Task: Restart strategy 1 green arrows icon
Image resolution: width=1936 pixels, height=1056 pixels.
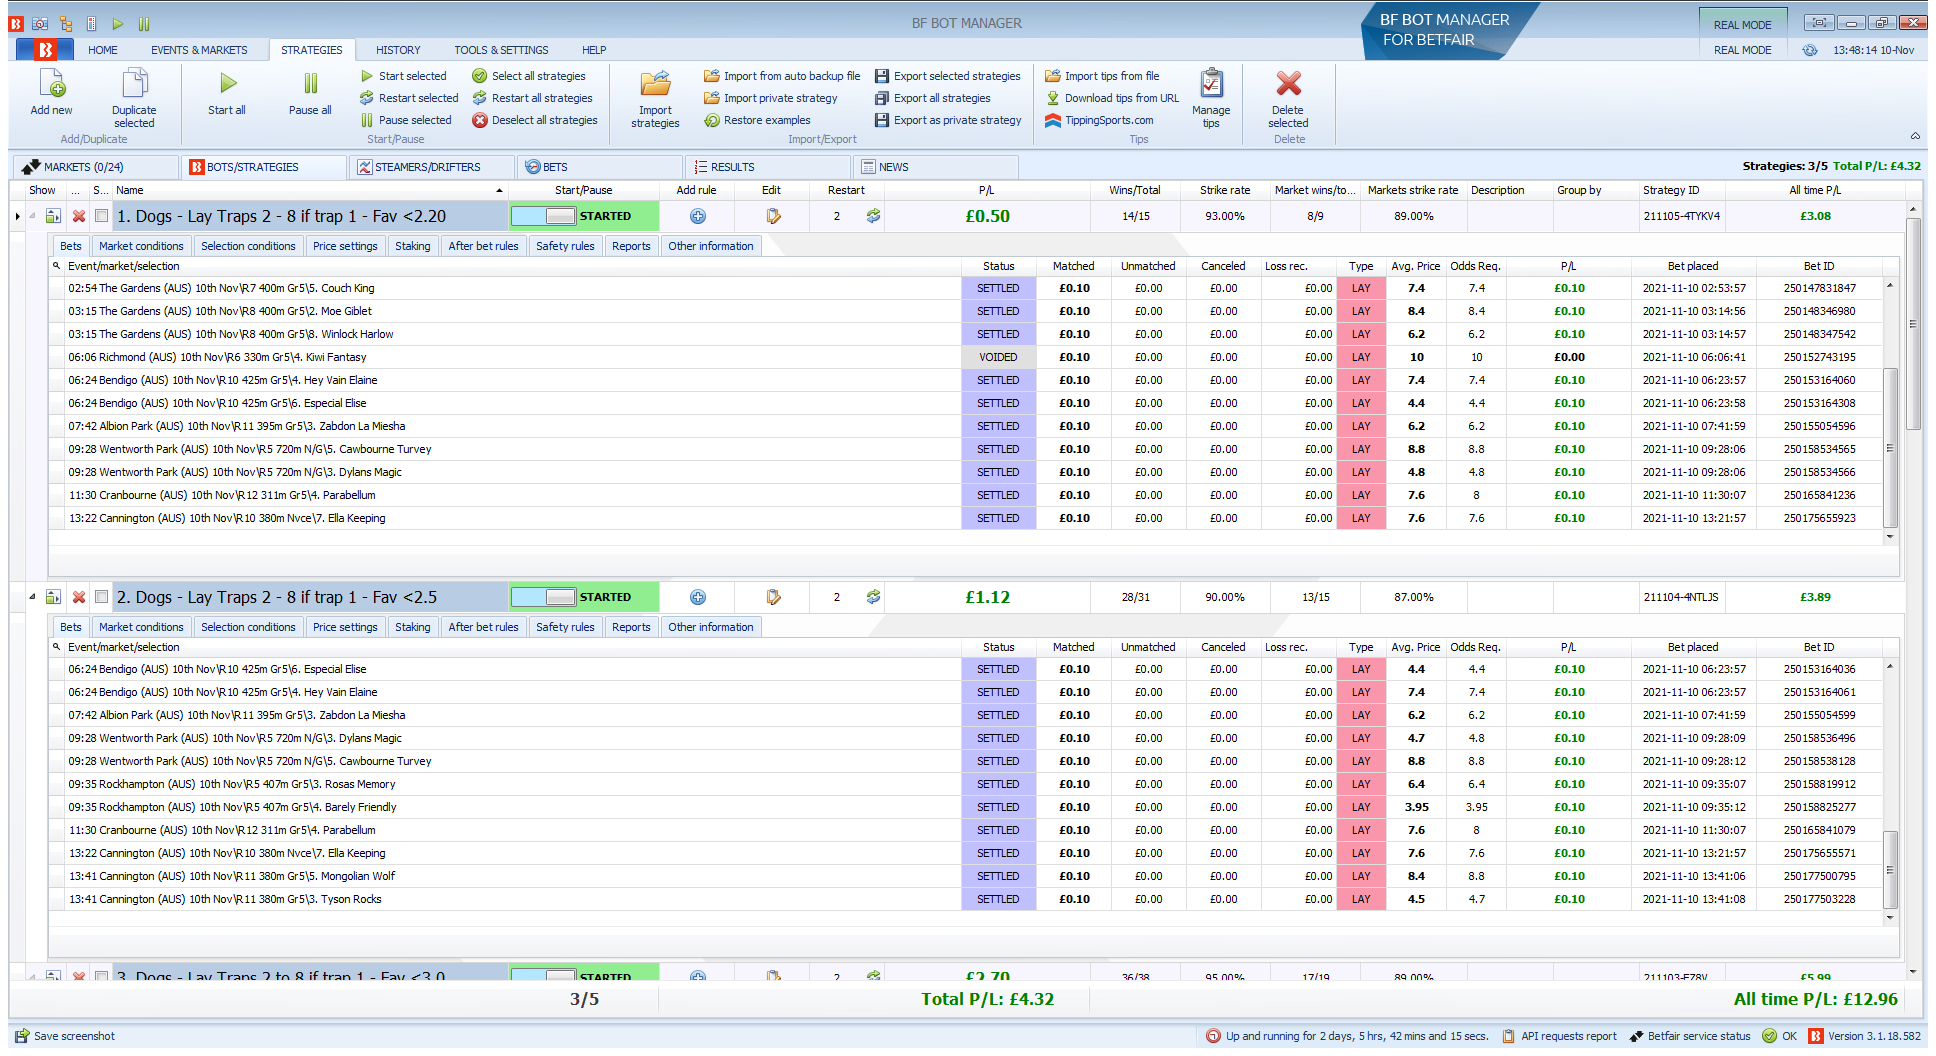Action: tap(873, 216)
